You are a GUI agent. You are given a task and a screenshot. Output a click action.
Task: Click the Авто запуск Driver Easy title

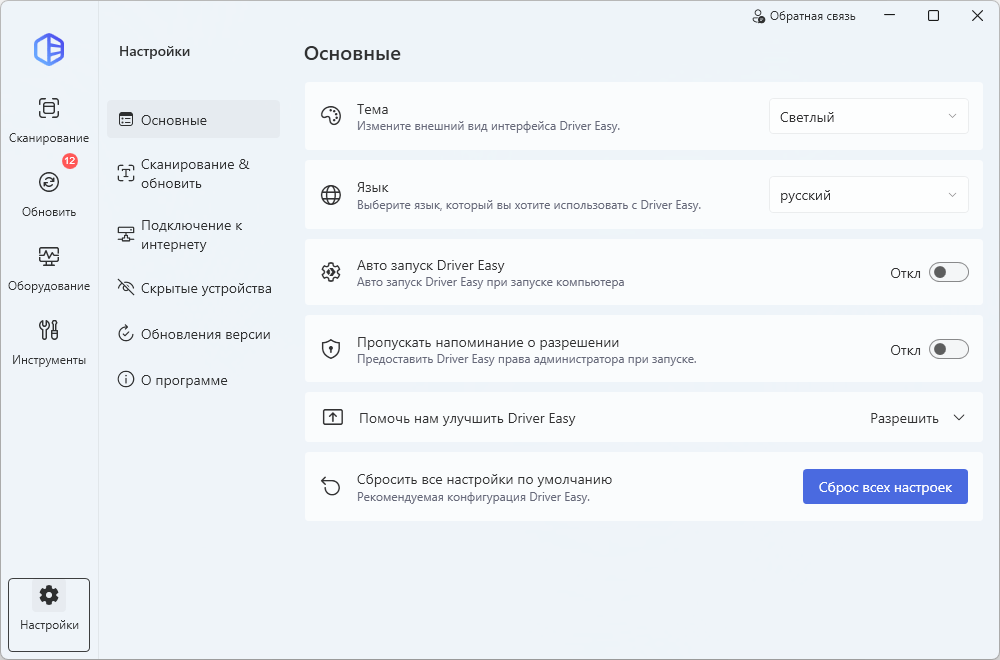click(x=430, y=265)
